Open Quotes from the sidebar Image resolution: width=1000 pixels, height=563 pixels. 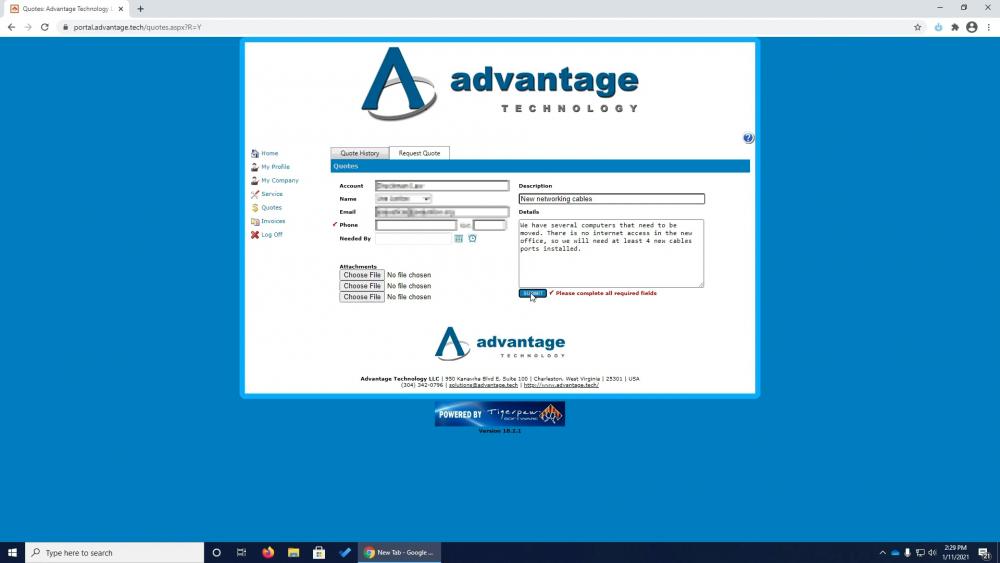(x=271, y=207)
